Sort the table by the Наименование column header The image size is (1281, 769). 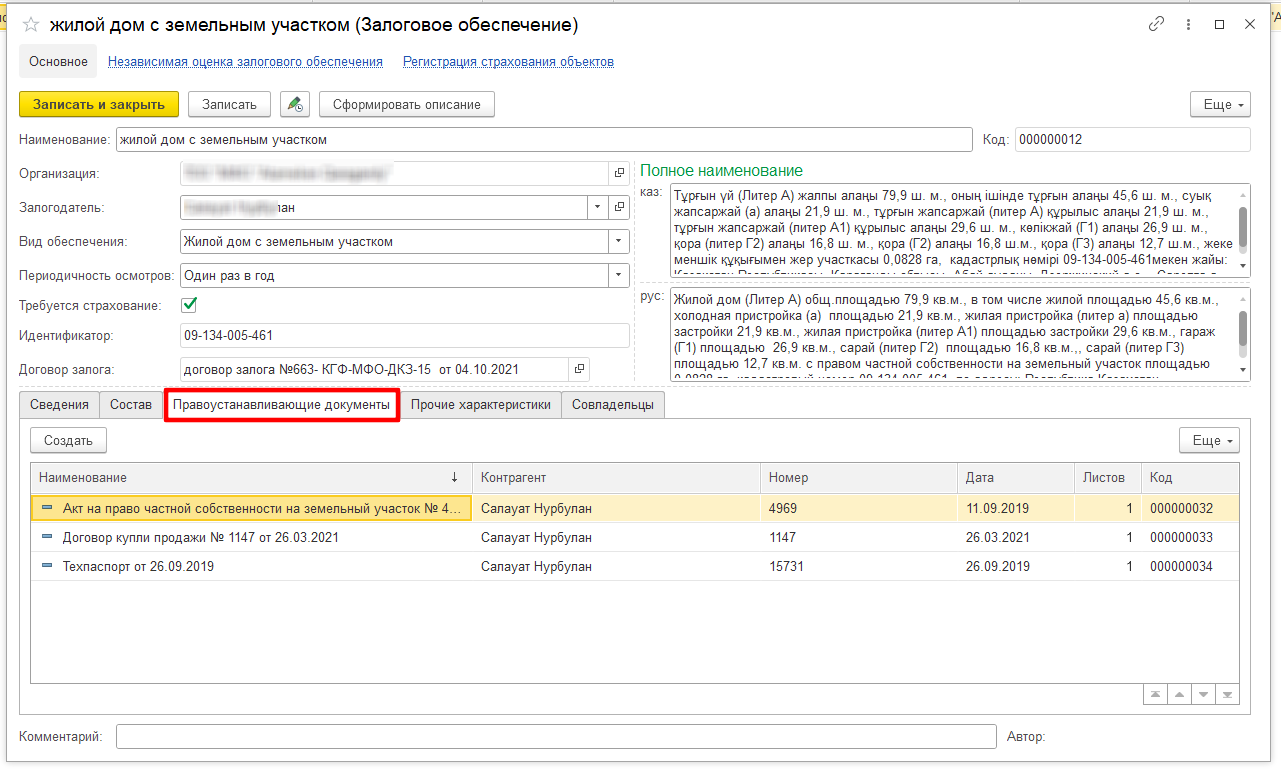(x=250, y=478)
